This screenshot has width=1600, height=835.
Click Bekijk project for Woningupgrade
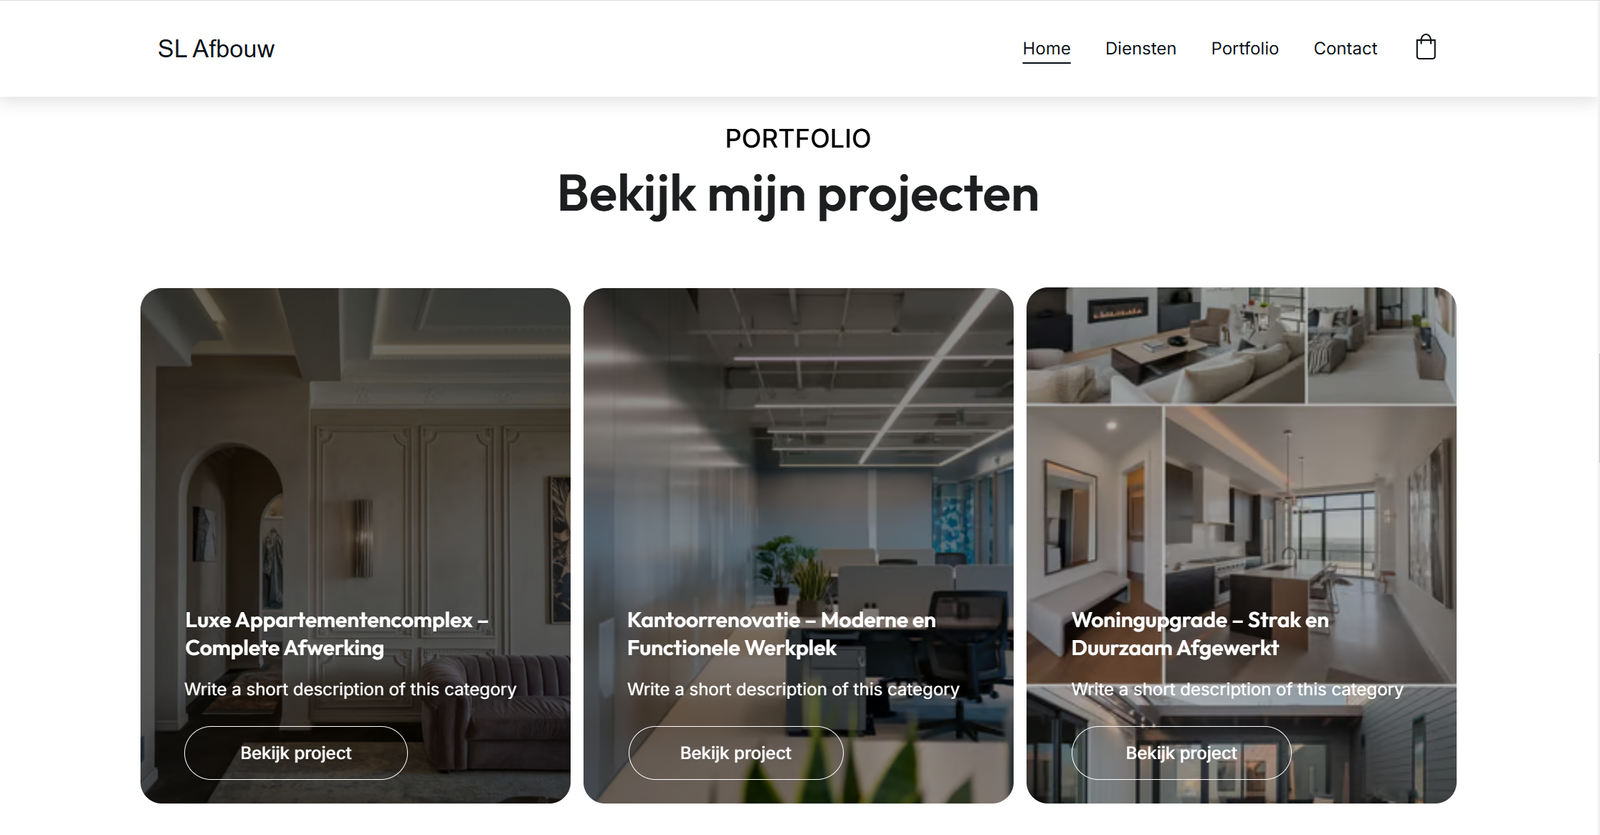tap(1181, 753)
